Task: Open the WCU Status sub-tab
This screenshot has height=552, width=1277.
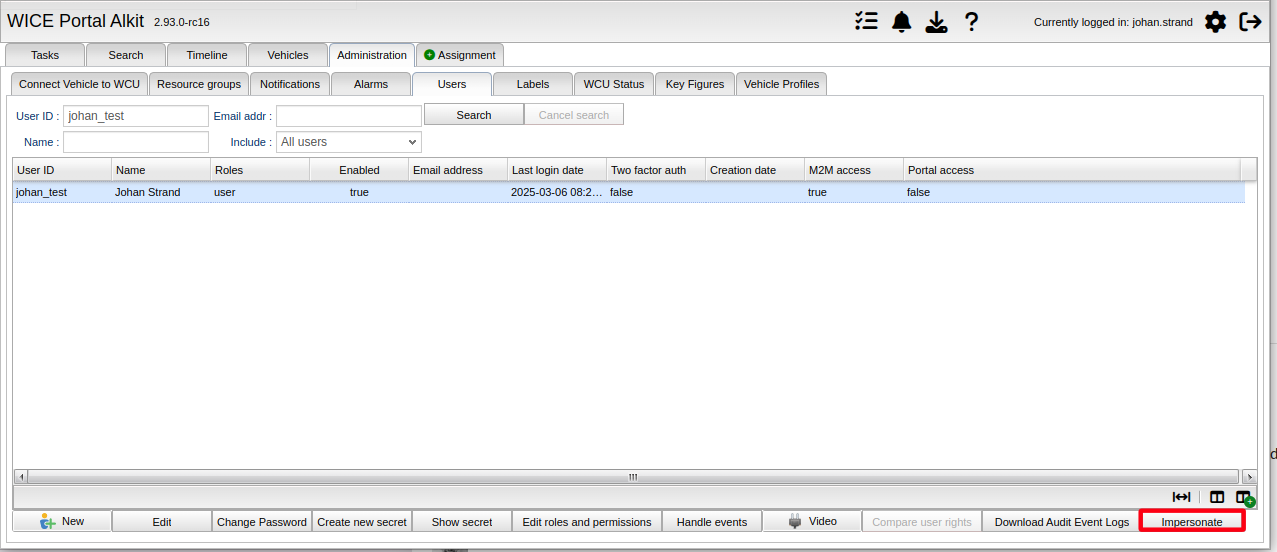Action: tap(614, 84)
